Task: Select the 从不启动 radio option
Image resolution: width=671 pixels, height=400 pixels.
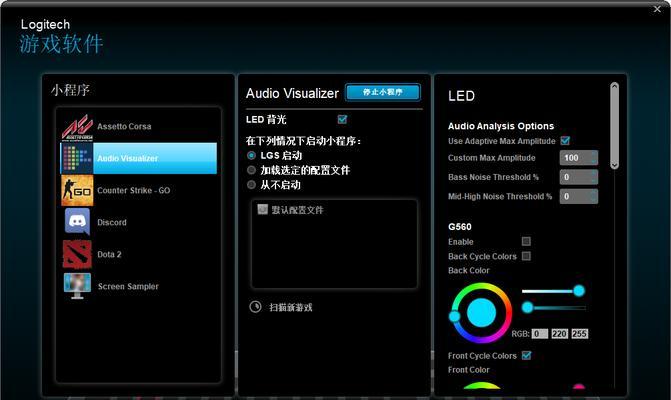Action: click(252, 185)
